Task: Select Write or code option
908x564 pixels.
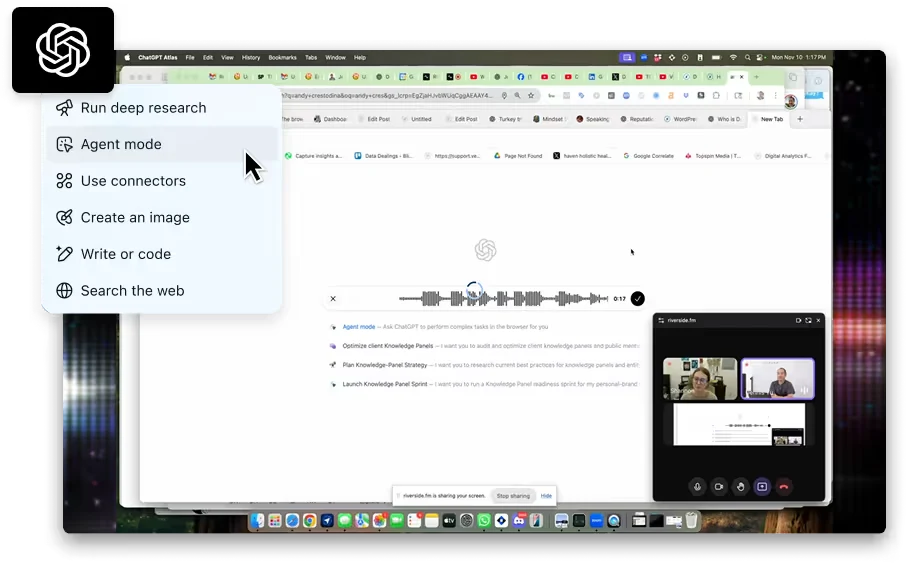Action: pyautogui.click(x=162, y=254)
